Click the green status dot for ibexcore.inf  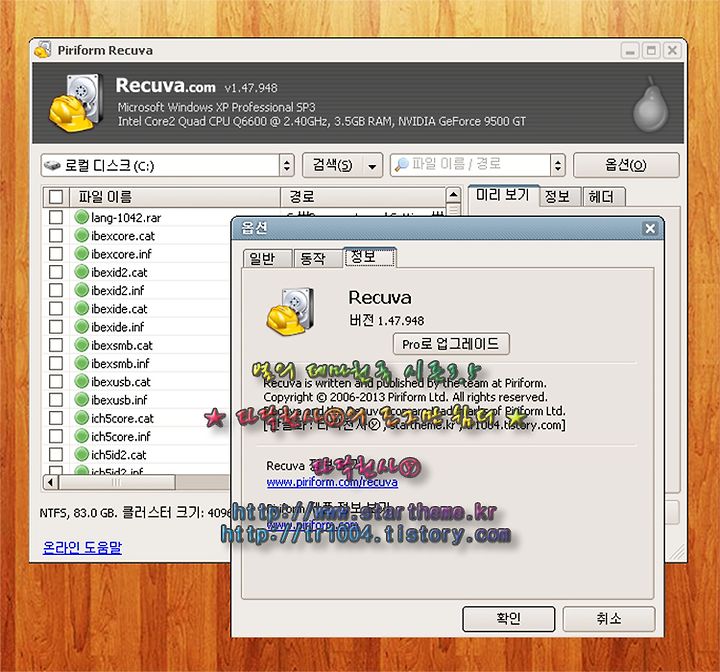click(81, 254)
